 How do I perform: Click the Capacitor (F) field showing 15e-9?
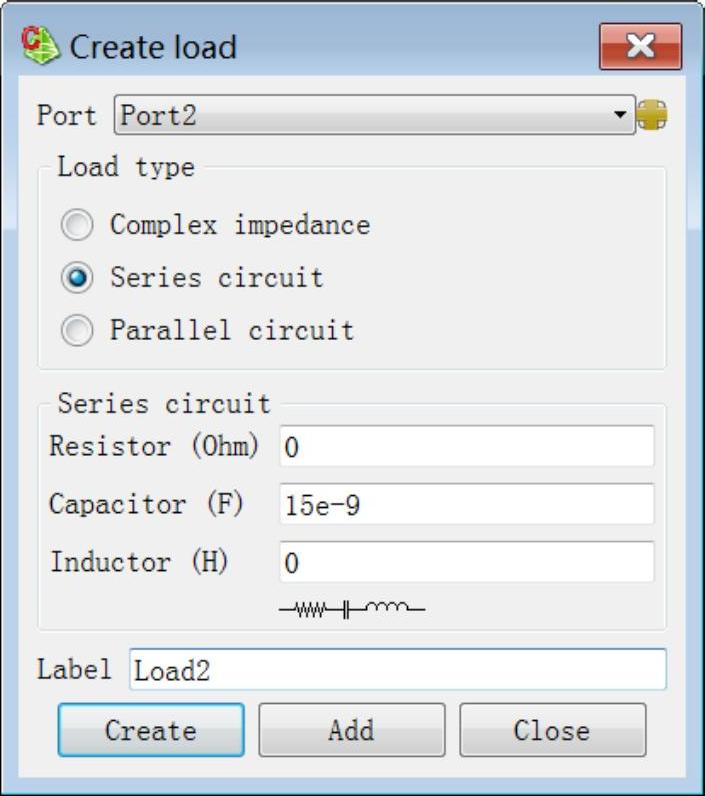coord(466,505)
